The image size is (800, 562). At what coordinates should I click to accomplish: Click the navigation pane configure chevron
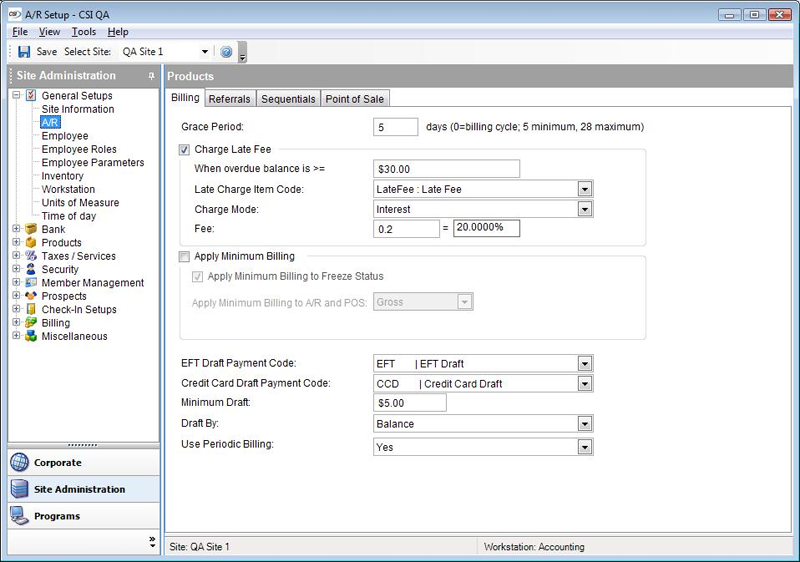[152, 542]
